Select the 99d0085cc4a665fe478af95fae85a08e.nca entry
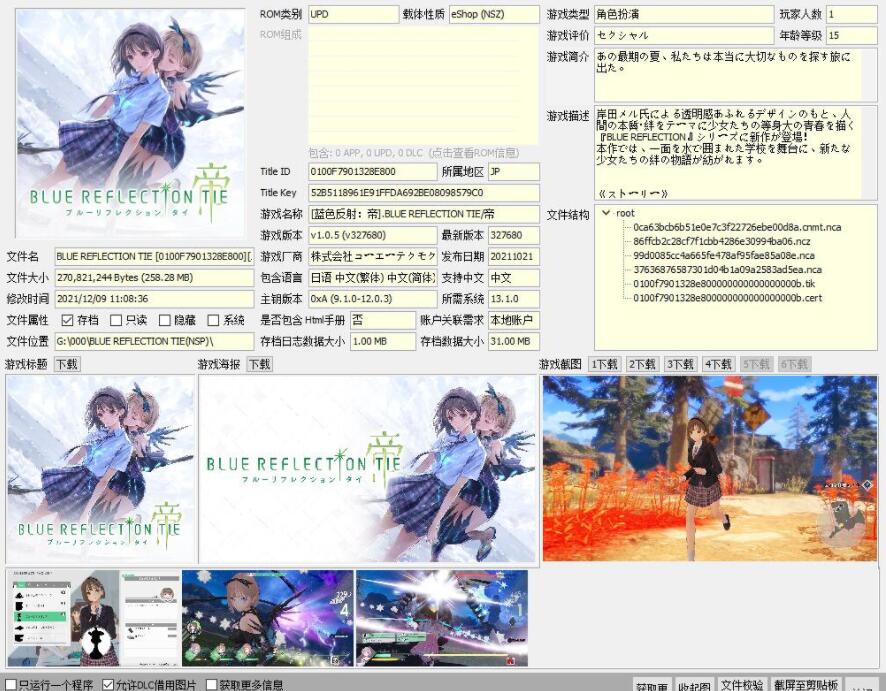The height and width of the screenshot is (691, 886). pos(724,255)
